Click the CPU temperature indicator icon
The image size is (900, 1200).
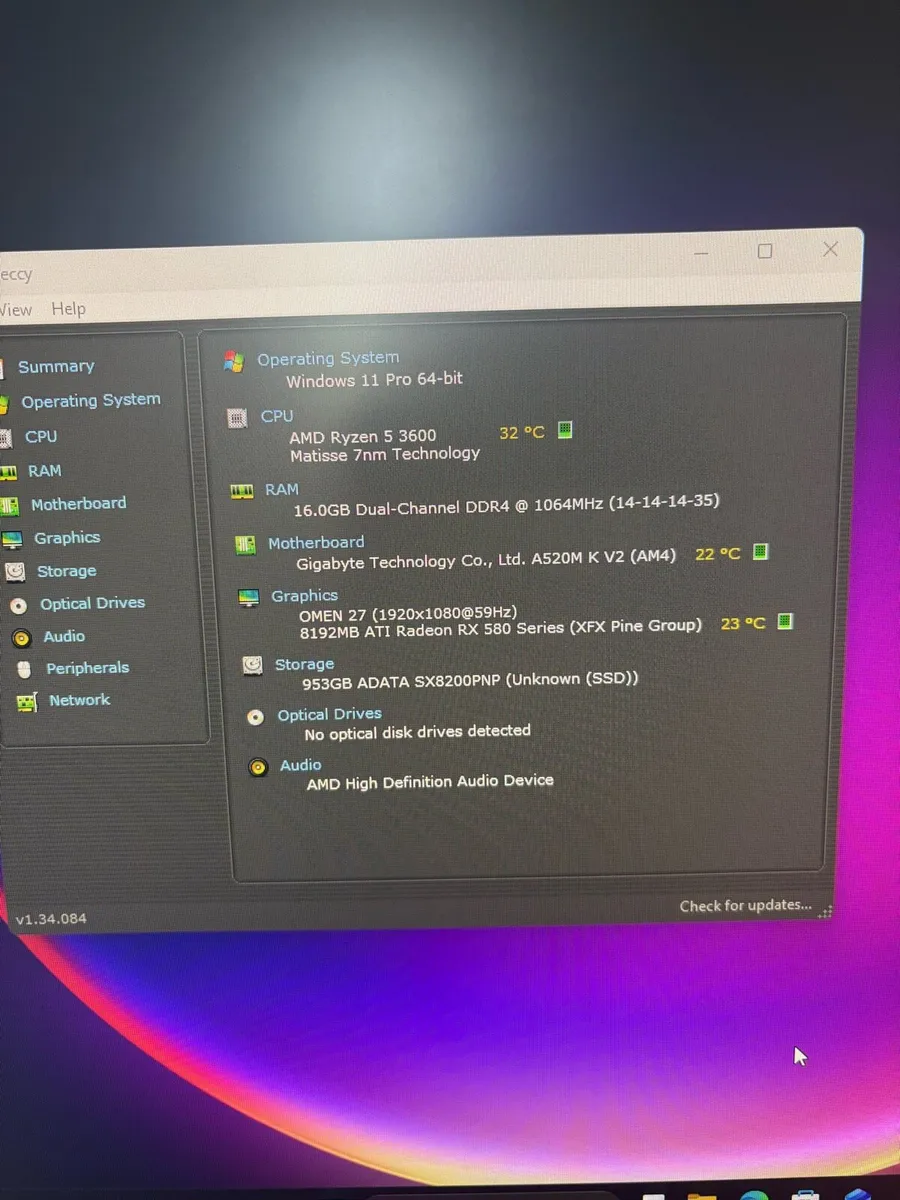tap(565, 431)
